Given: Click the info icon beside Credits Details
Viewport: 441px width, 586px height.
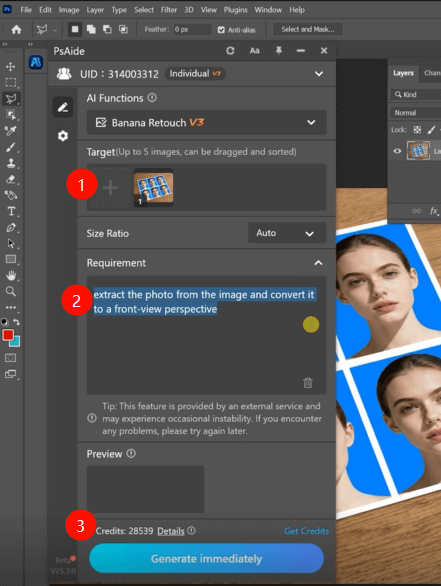Looking at the screenshot, I should click(191, 530).
